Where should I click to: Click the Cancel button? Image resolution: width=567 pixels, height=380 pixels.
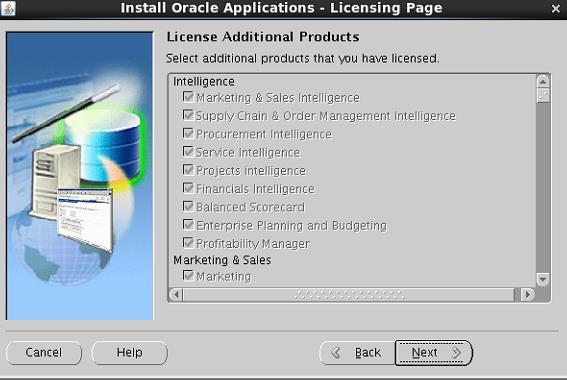tap(44, 353)
